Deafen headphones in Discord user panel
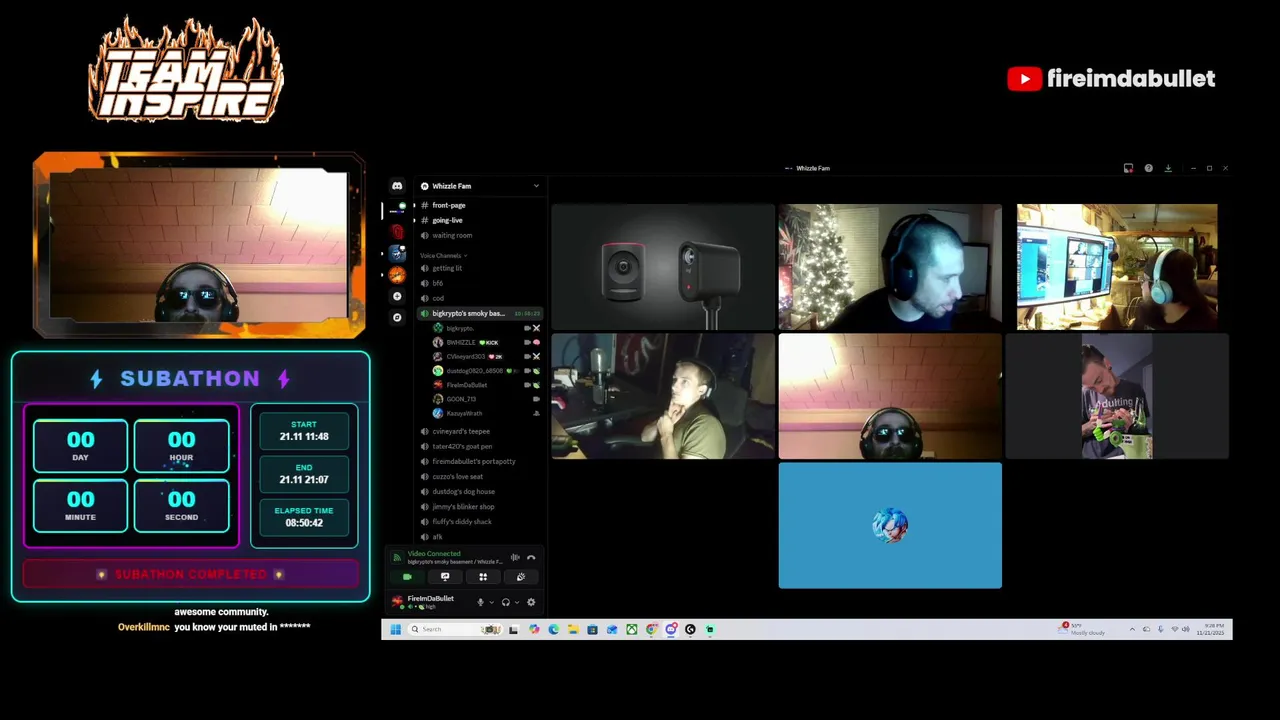The width and height of the screenshot is (1280, 720). click(x=505, y=602)
